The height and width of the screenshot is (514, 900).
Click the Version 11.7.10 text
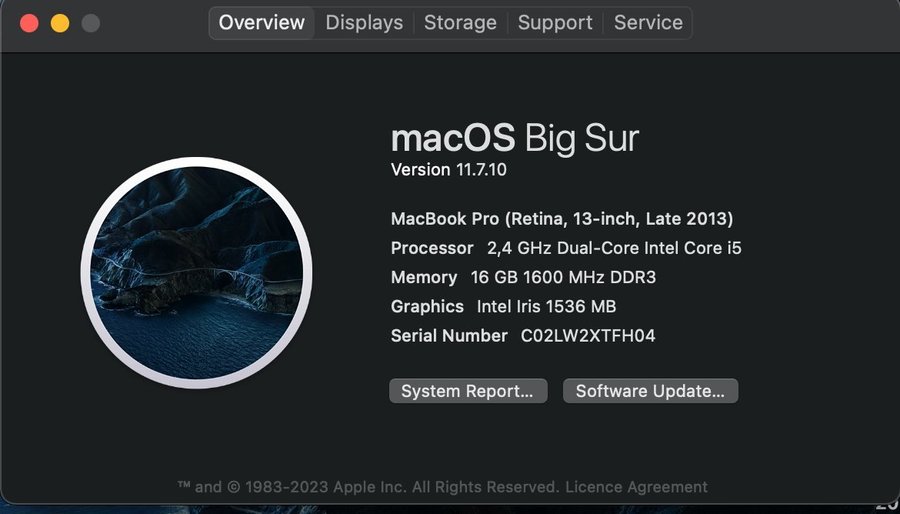[448, 170]
